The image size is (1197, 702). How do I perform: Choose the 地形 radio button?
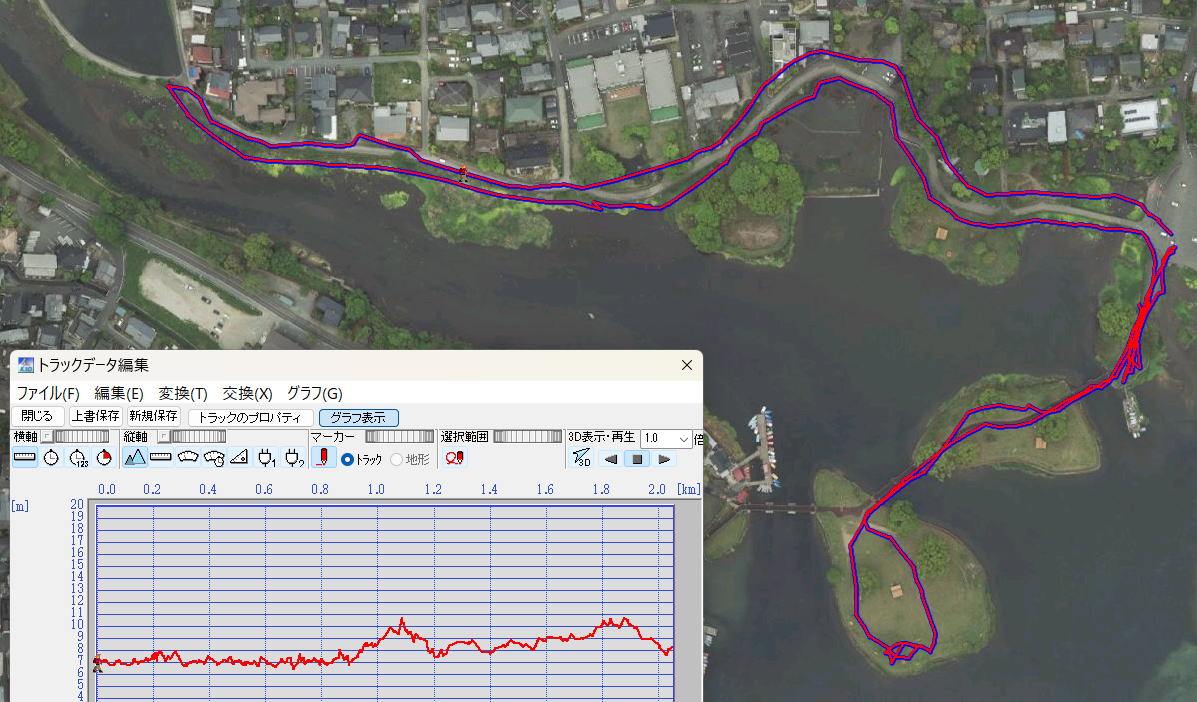point(396,459)
